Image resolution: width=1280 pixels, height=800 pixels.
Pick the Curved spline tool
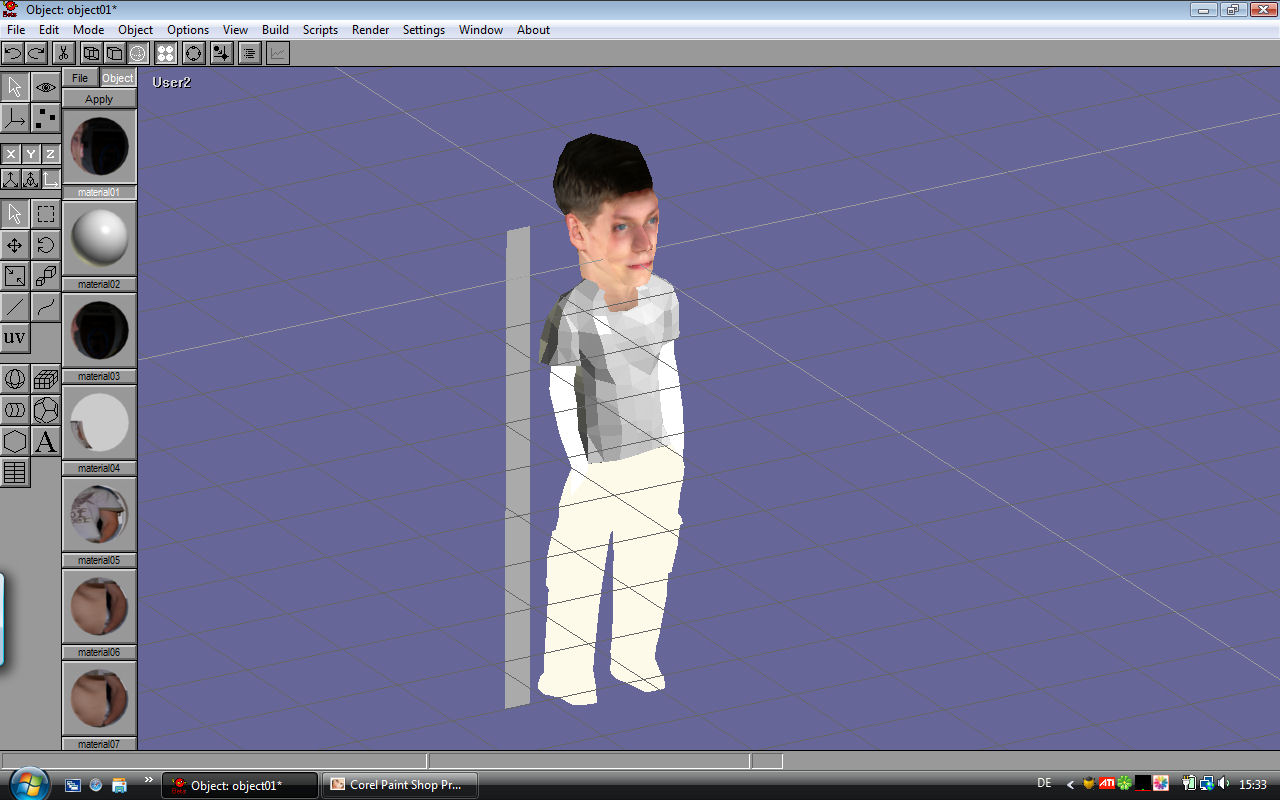pyautogui.click(x=45, y=307)
